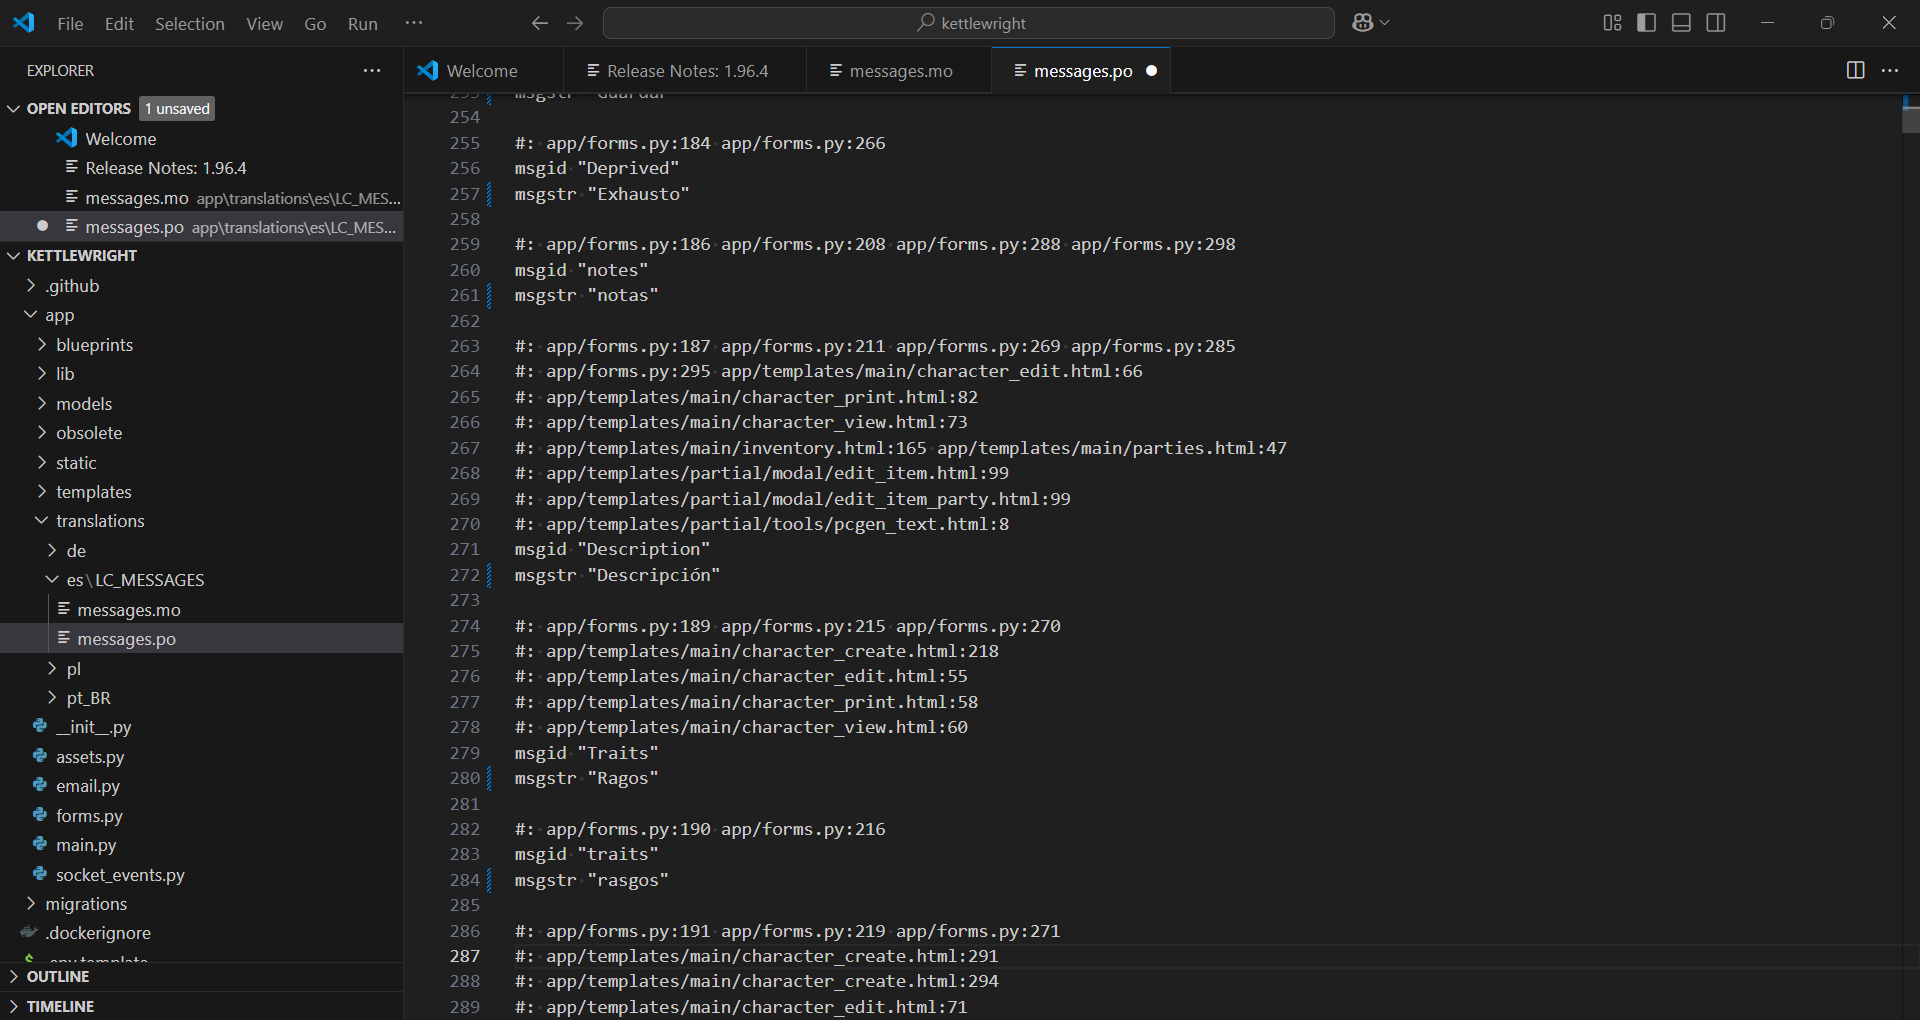
Task: Open the Customize Layout icon
Action: pyautogui.click(x=1612, y=23)
